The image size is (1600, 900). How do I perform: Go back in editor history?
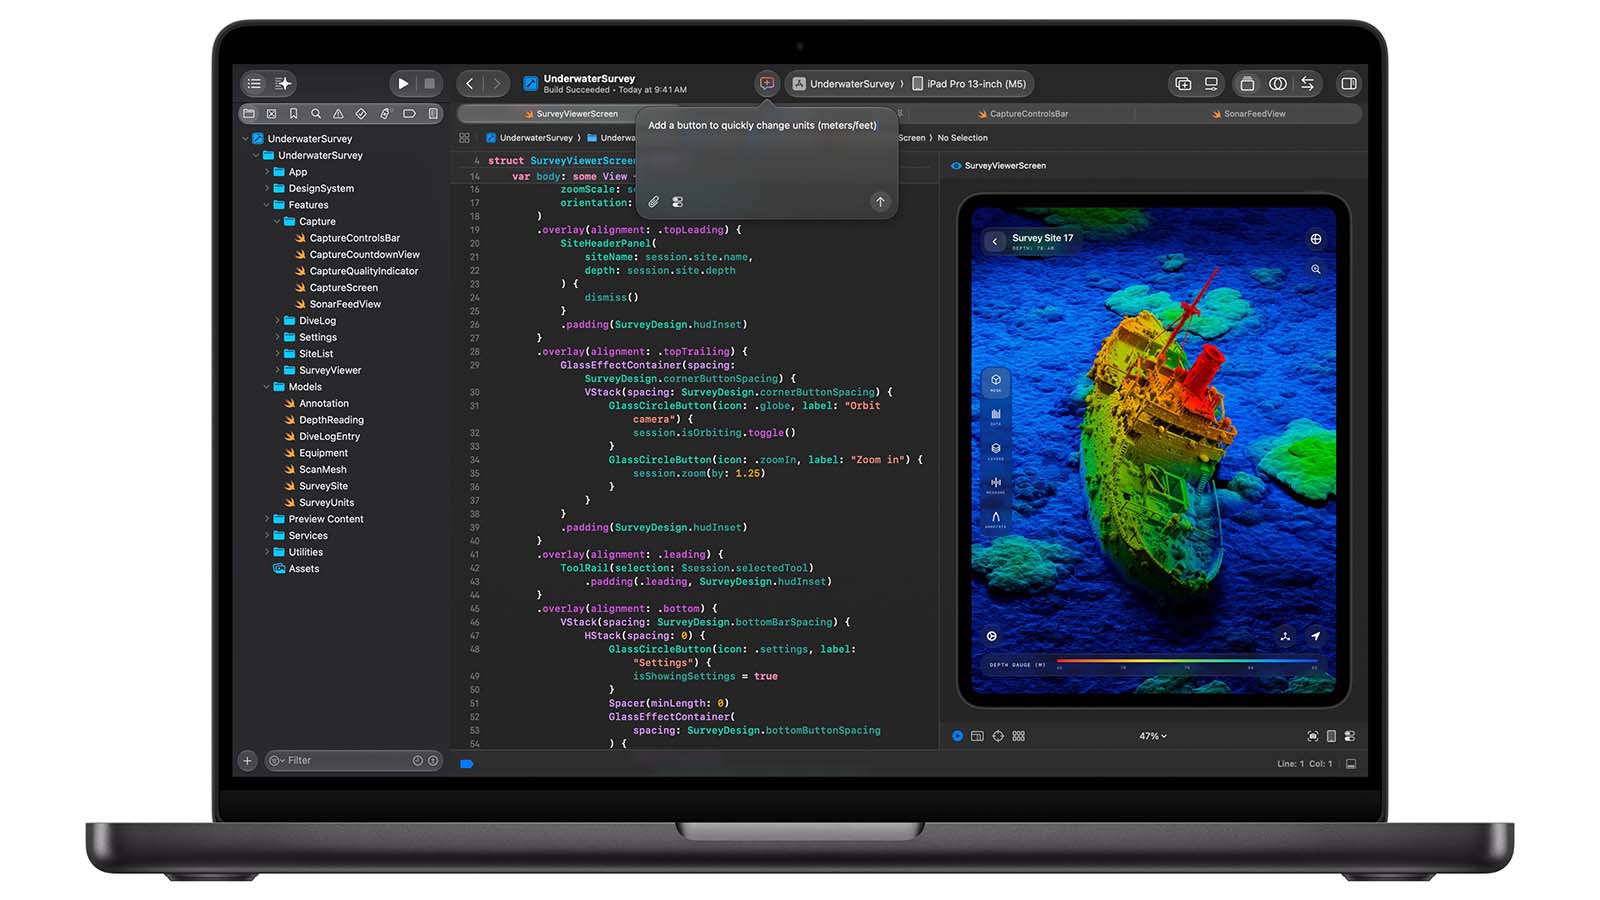coord(470,84)
